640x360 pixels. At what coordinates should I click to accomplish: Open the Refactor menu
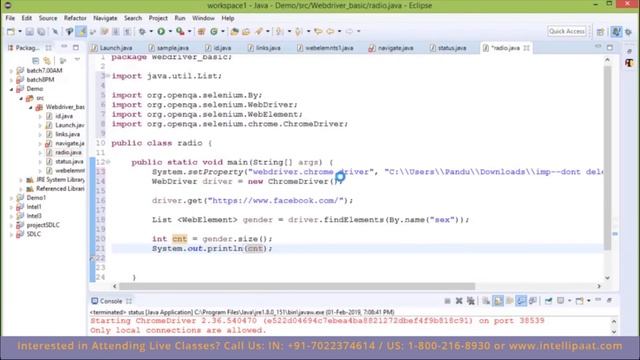click(75, 18)
